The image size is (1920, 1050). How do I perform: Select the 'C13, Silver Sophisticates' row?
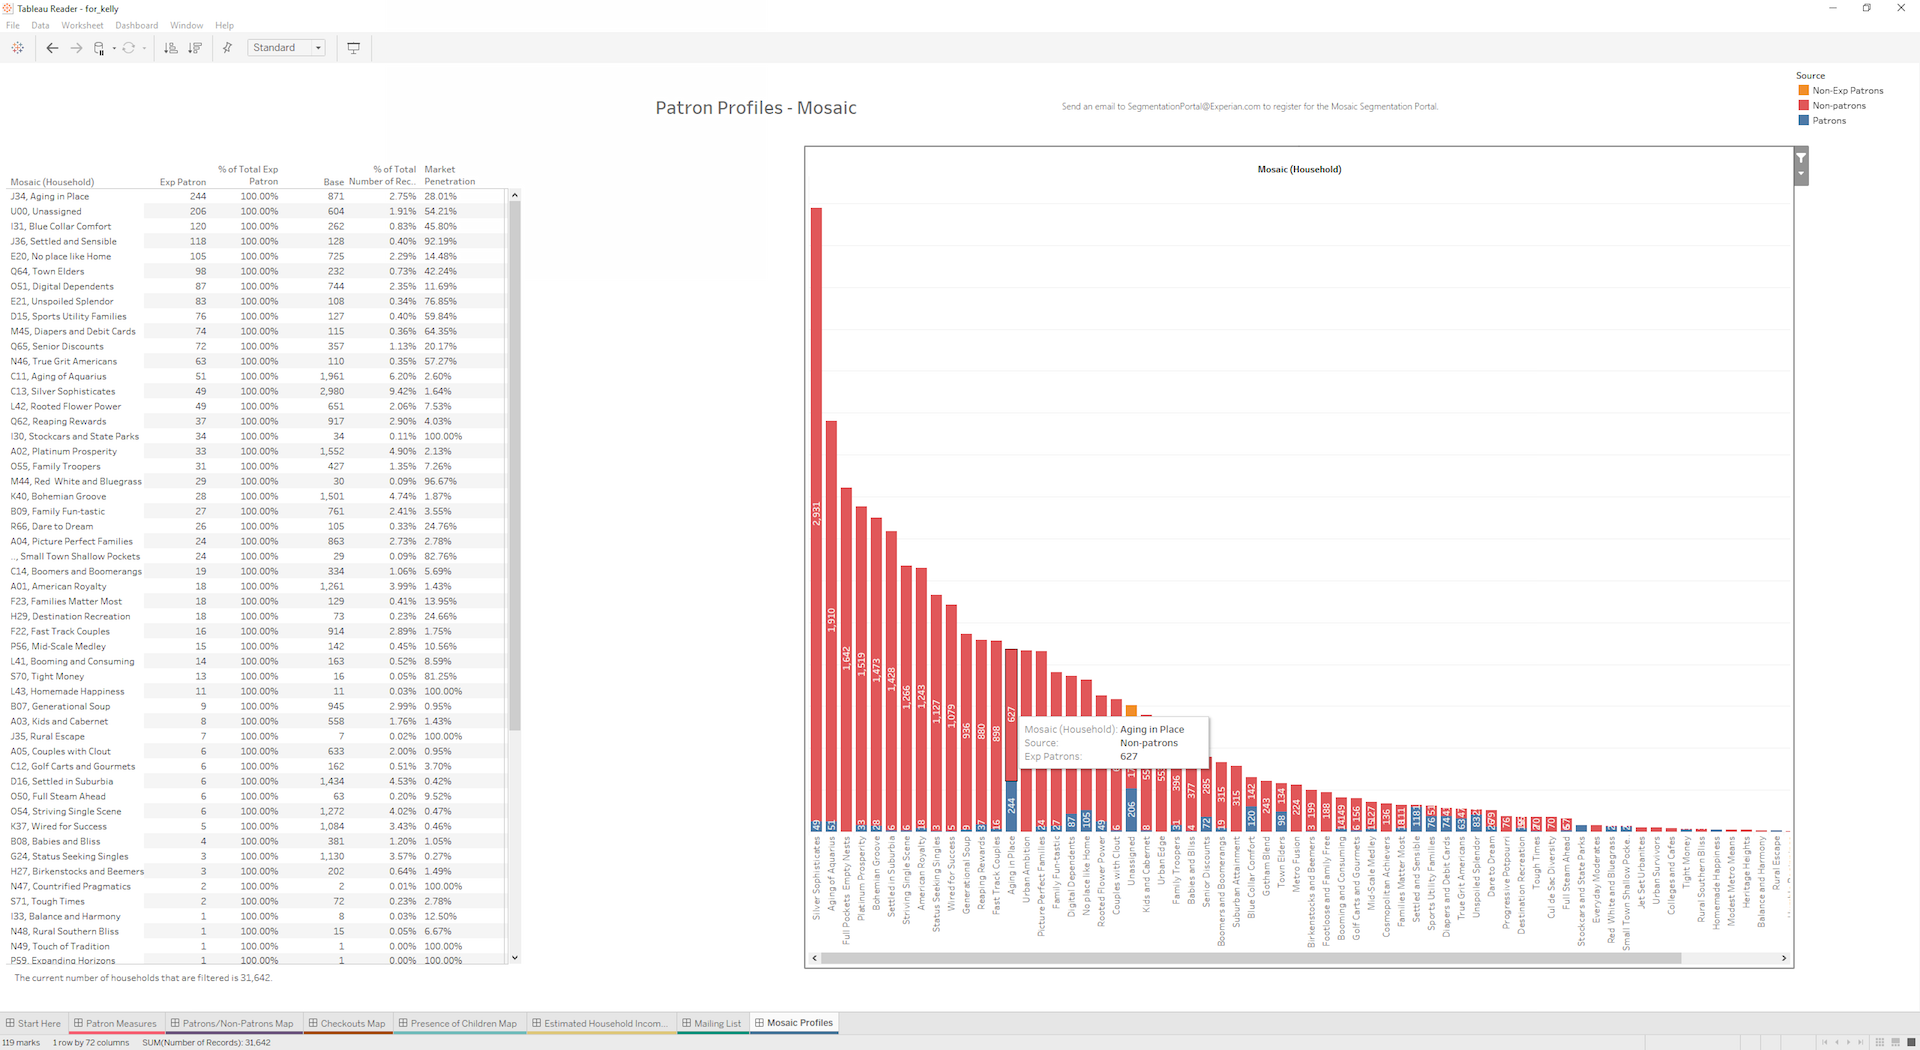257,391
